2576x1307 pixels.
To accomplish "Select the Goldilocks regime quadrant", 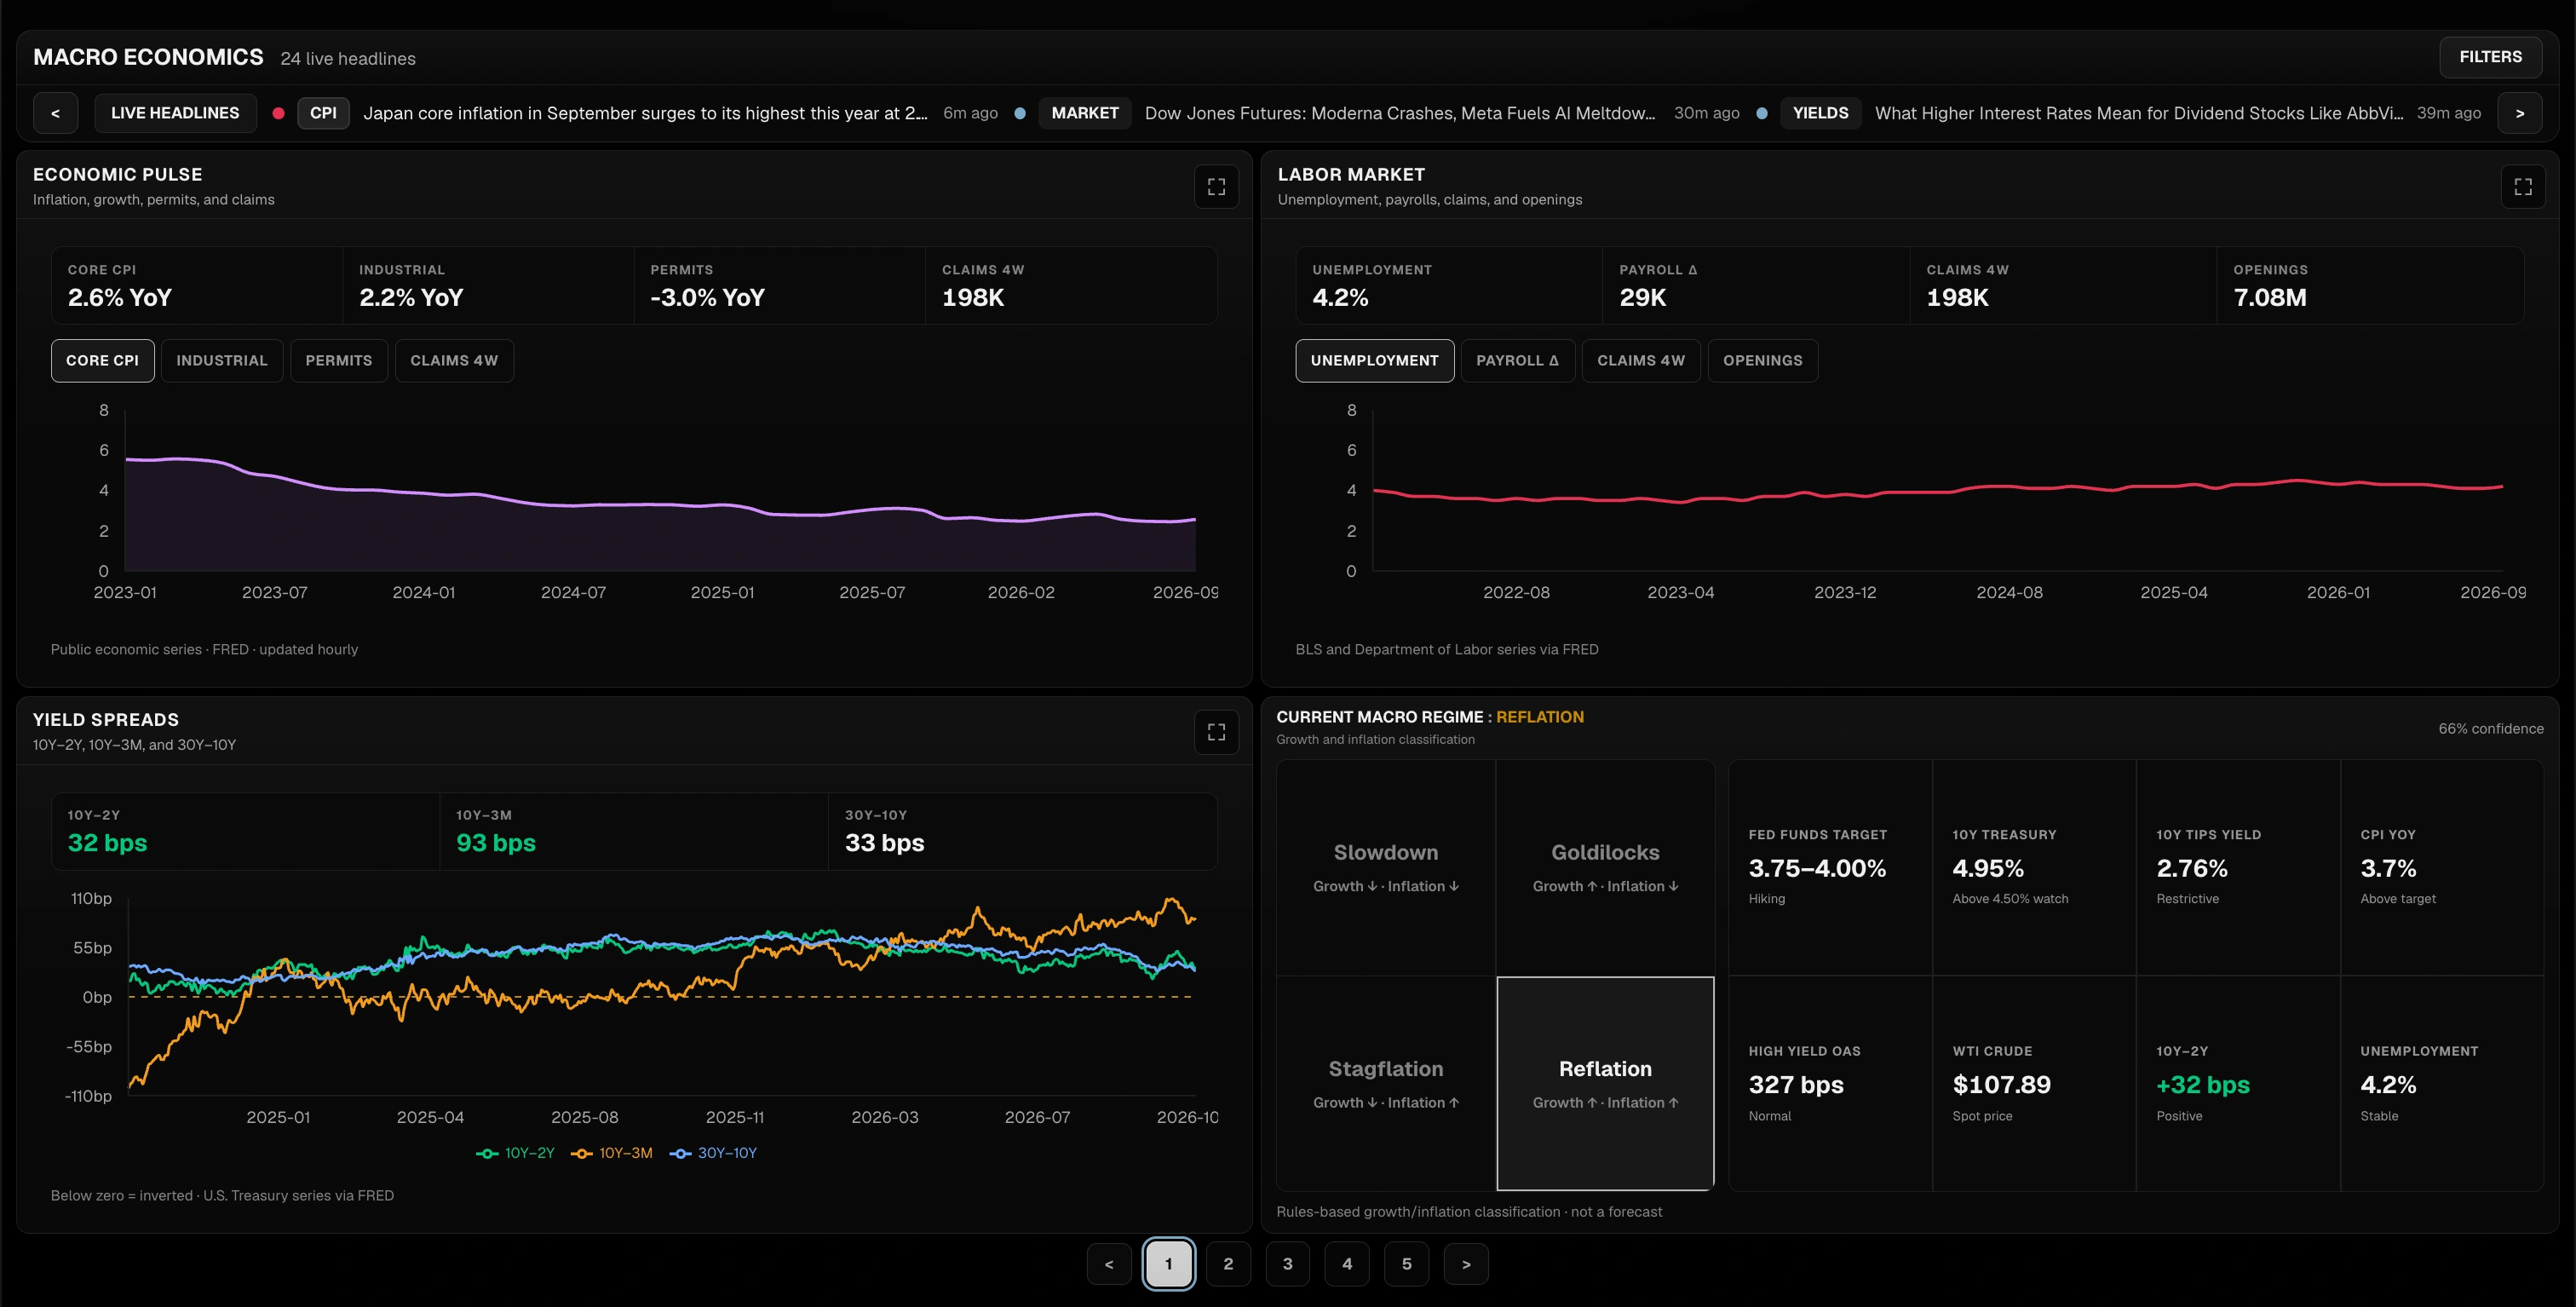I will pos(1605,868).
